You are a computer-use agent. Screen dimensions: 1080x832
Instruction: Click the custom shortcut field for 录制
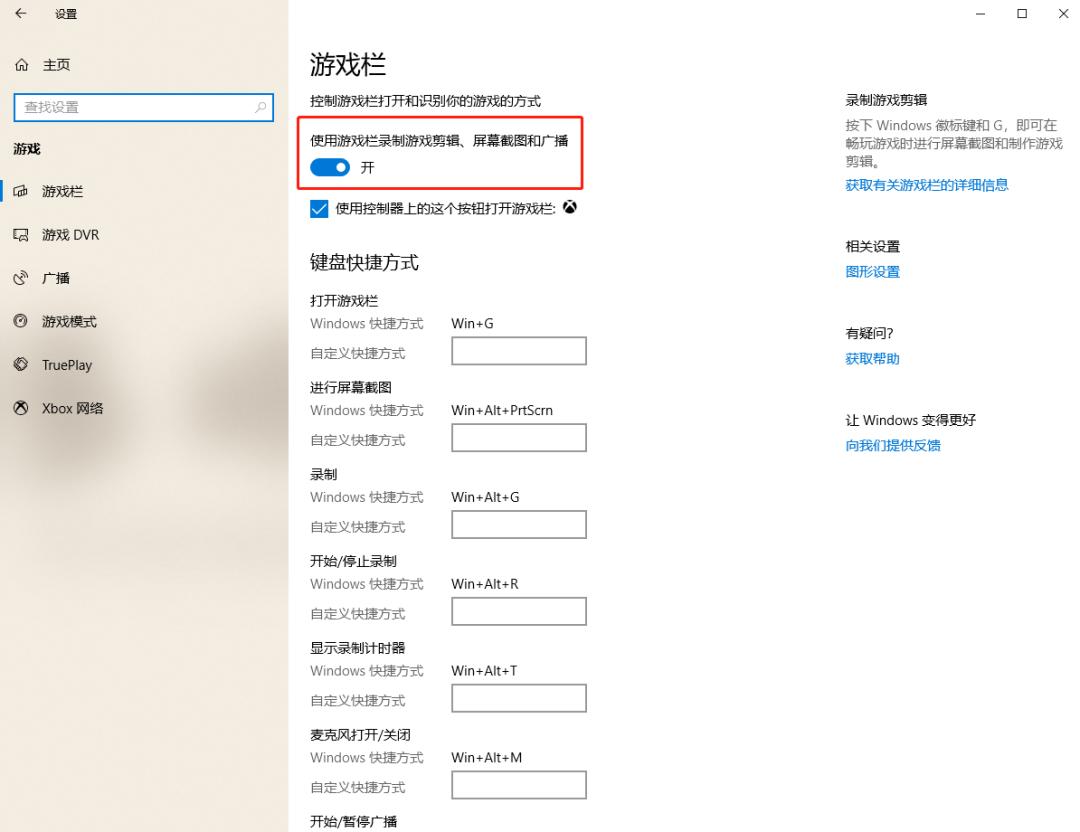(518, 524)
